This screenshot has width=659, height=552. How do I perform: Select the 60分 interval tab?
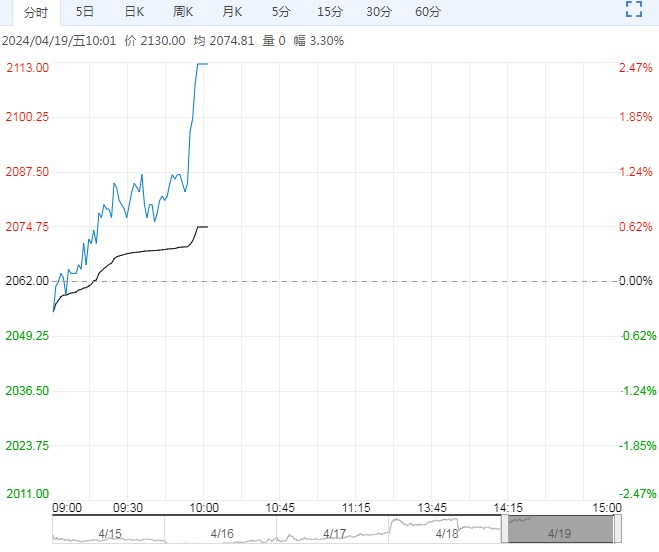pyautogui.click(x=427, y=12)
